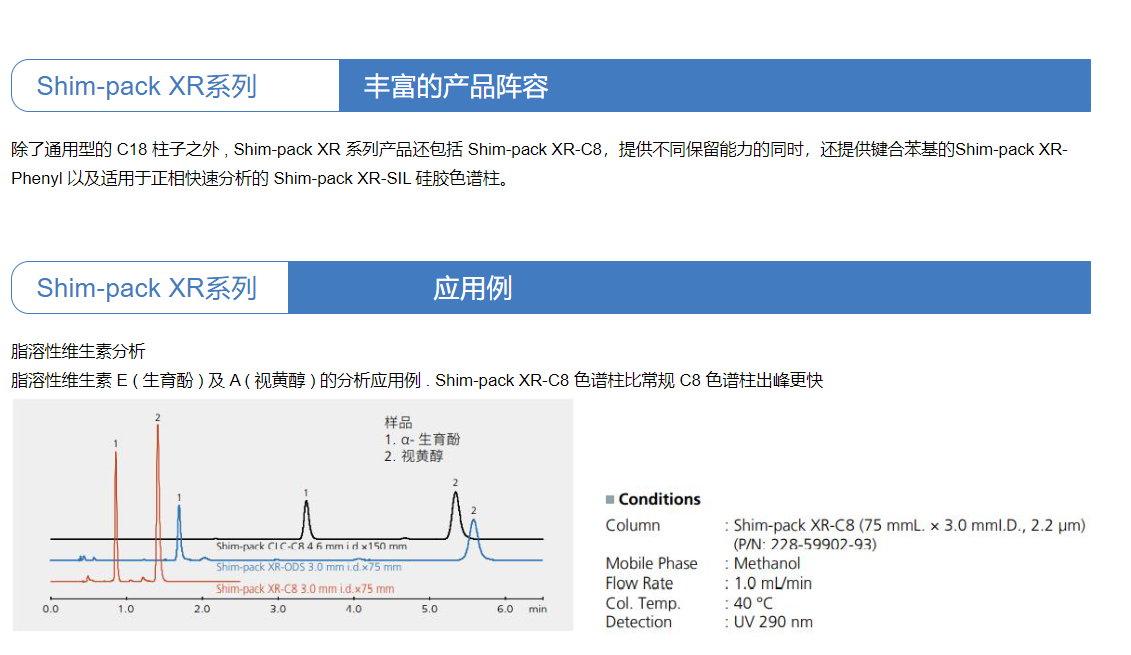This screenshot has width=1131, height=655.
Task: Select the Shim-pack XR系列 label beside 应用例
Action: click(x=147, y=288)
